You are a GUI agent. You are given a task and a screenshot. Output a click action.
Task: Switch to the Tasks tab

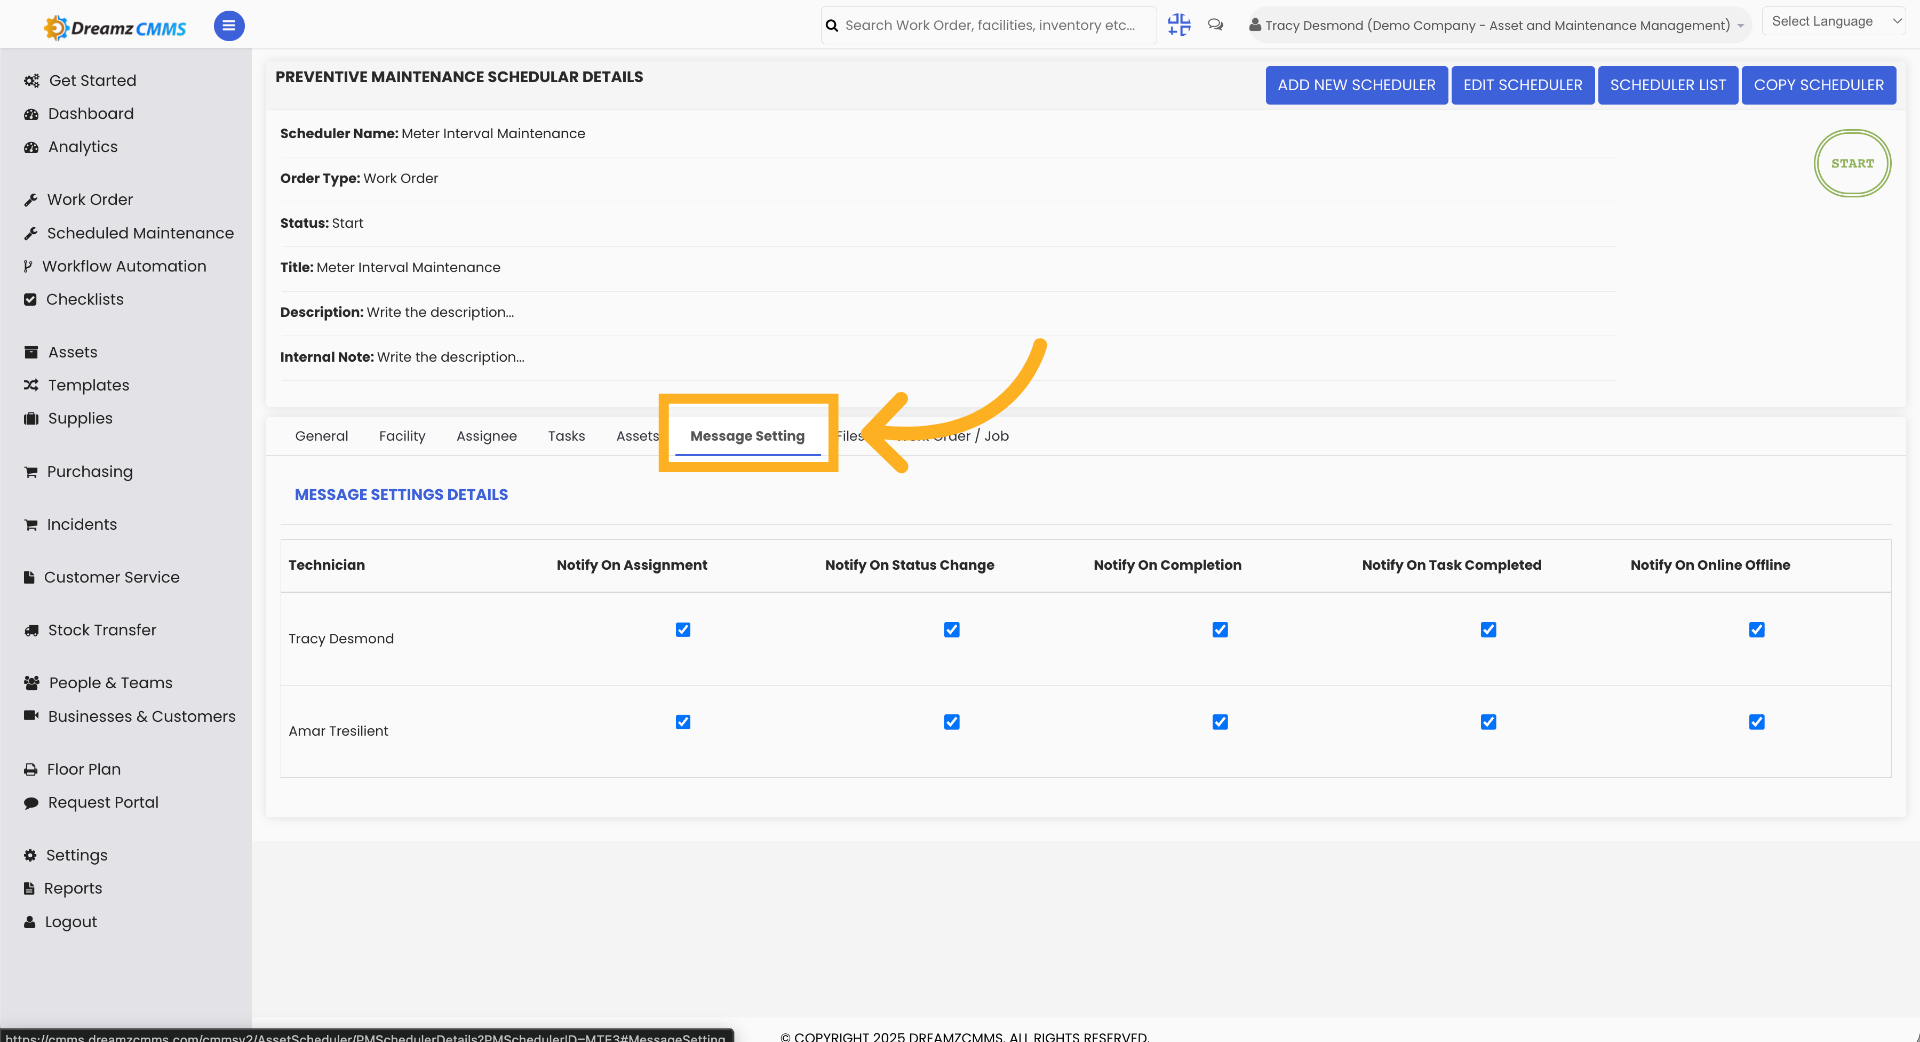[x=566, y=436]
